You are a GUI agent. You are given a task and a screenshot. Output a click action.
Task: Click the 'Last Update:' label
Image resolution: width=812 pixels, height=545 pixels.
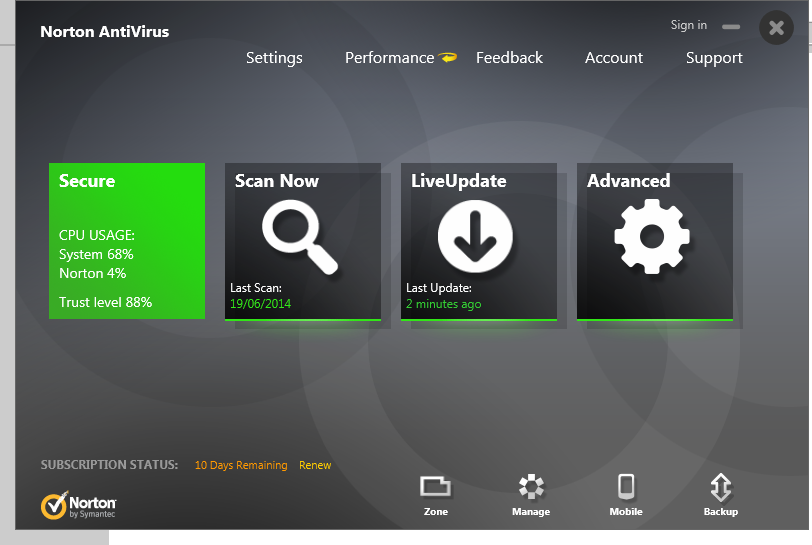click(439, 288)
